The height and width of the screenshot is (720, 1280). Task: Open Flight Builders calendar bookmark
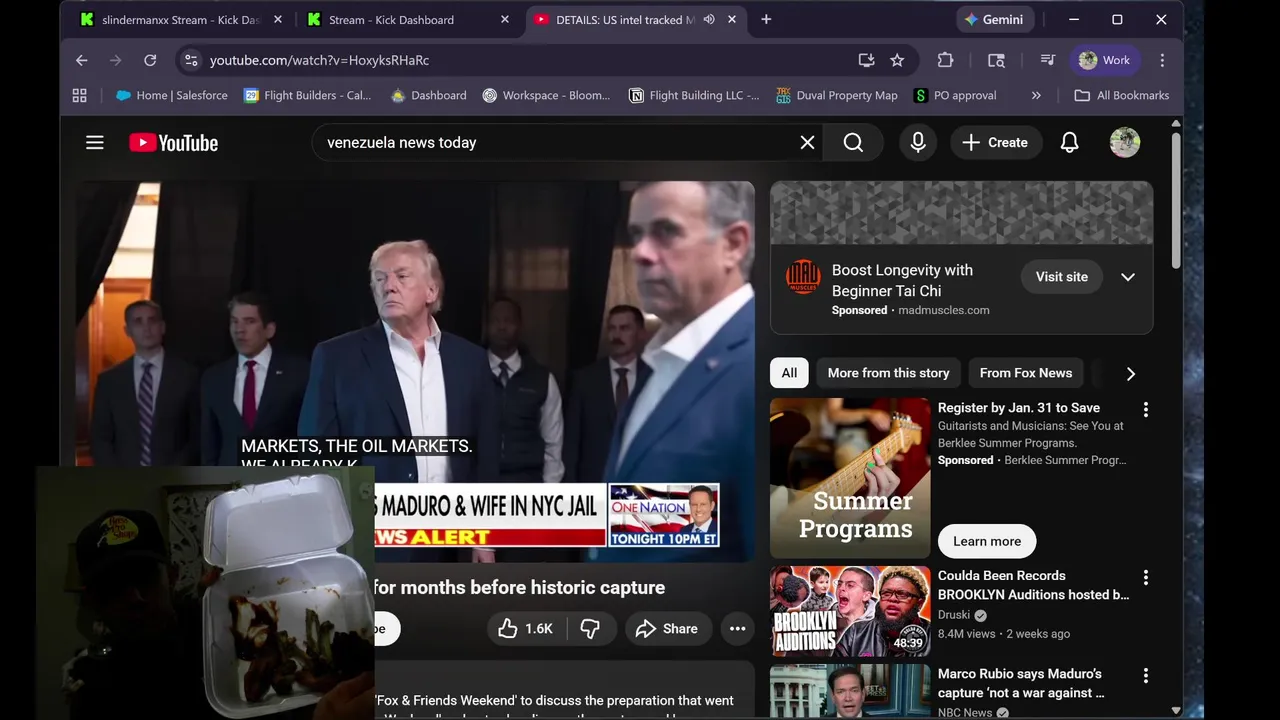[x=308, y=95]
